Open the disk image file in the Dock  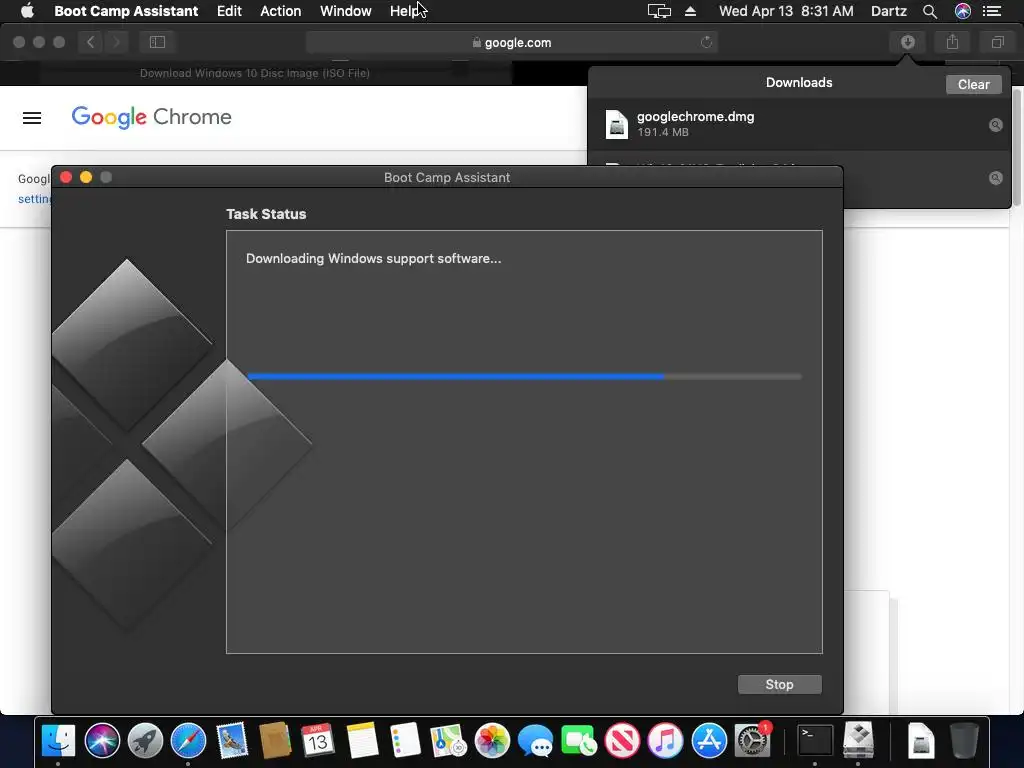(921, 741)
